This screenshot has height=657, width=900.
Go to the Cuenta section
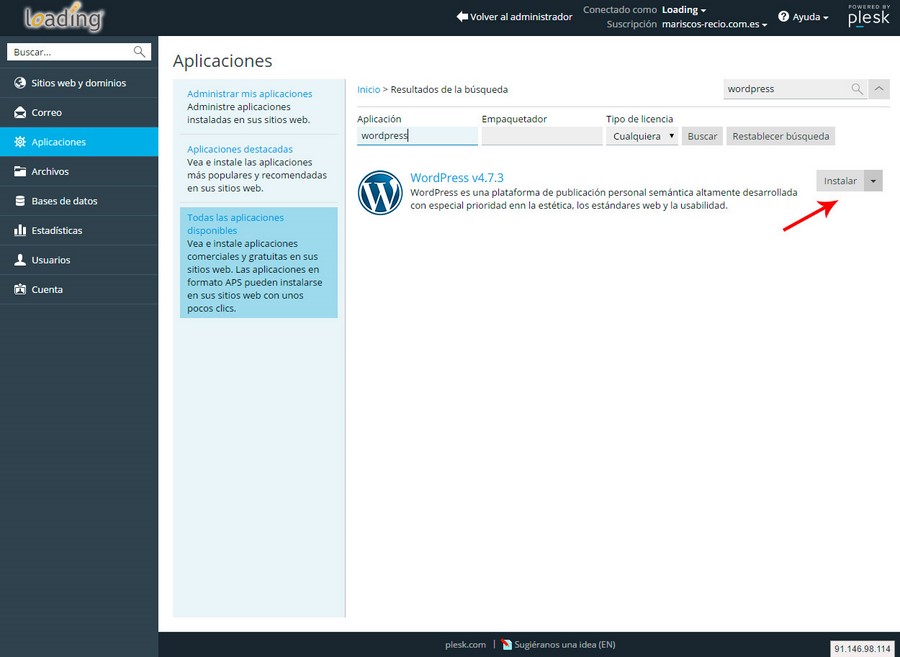coord(79,289)
